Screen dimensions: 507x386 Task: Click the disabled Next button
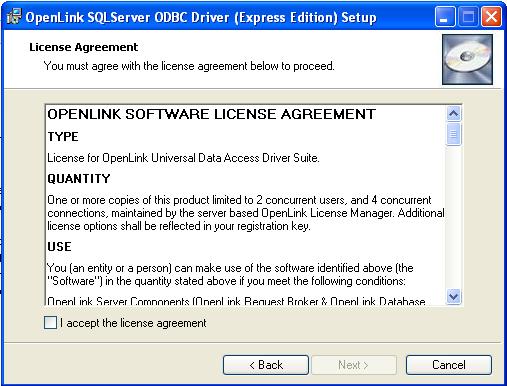353,365
